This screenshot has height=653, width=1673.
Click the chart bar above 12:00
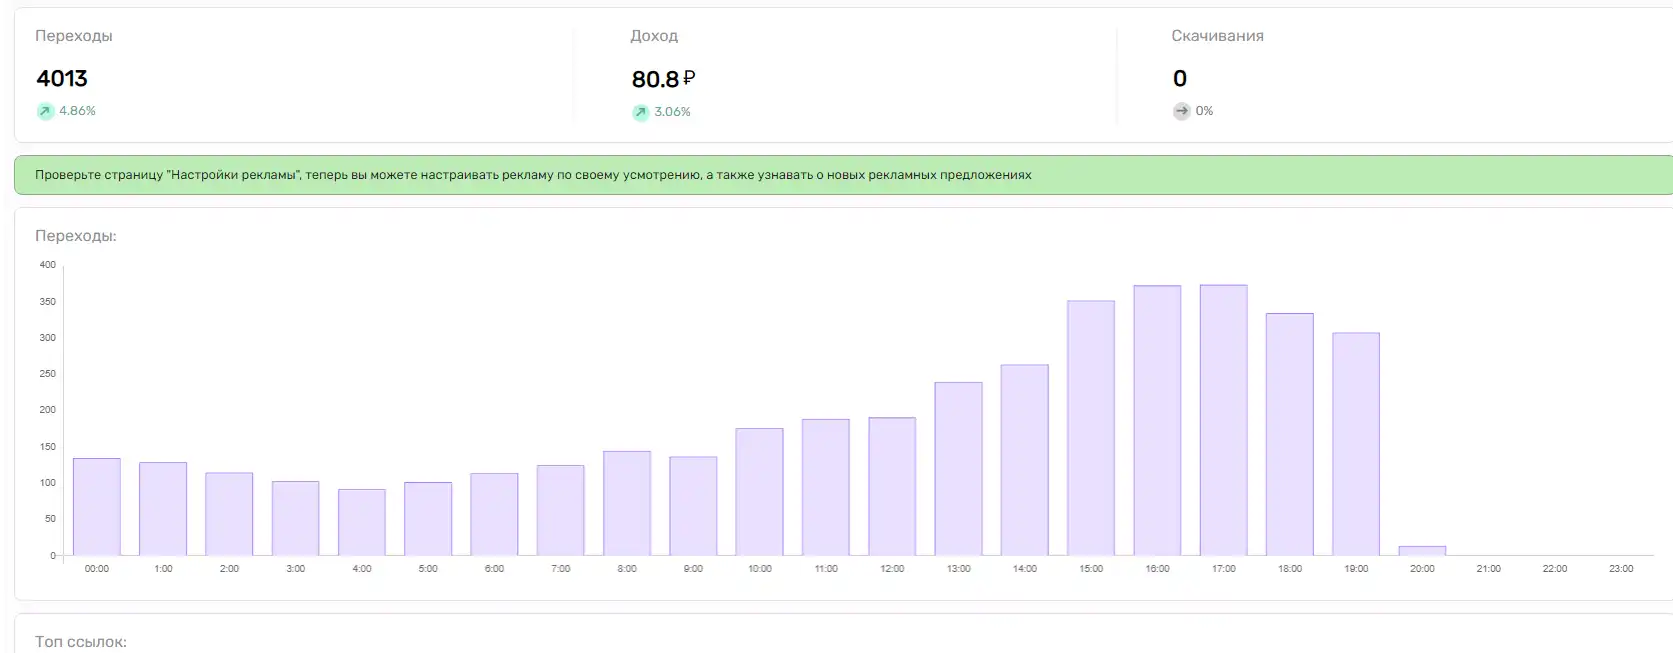click(x=892, y=487)
